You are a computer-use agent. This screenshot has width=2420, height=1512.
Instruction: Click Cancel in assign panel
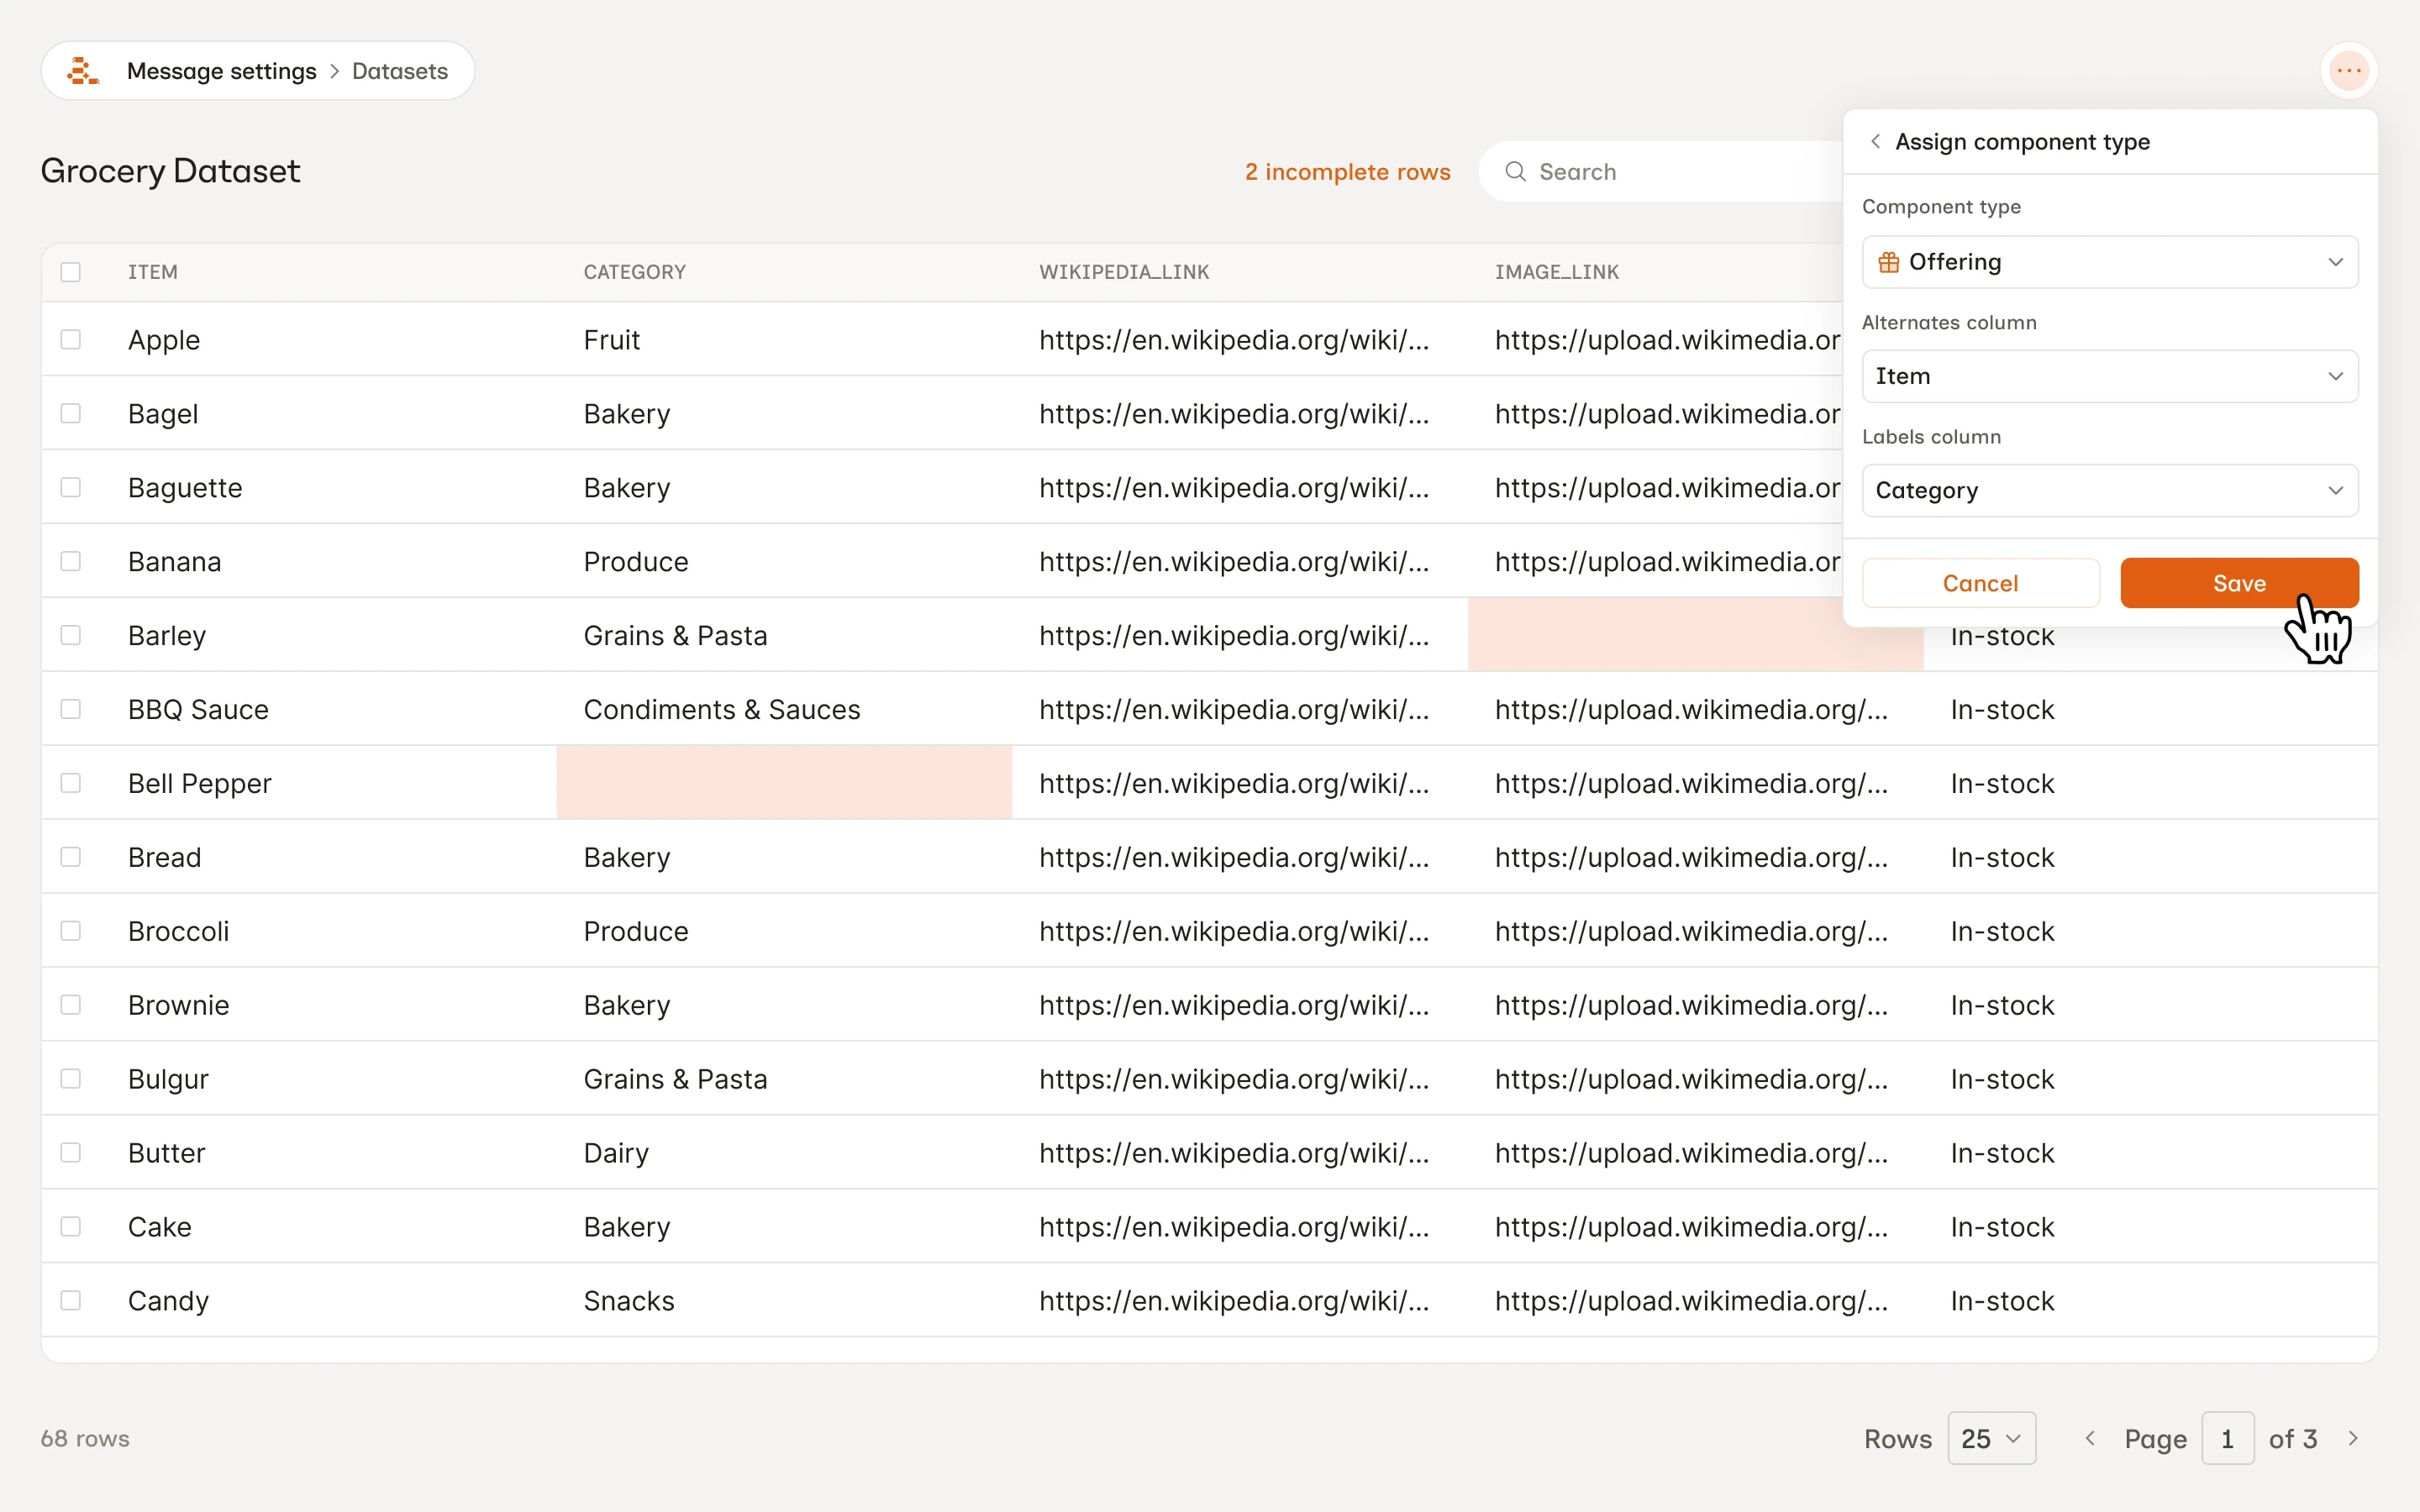pyautogui.click(x=1979, y=583)
